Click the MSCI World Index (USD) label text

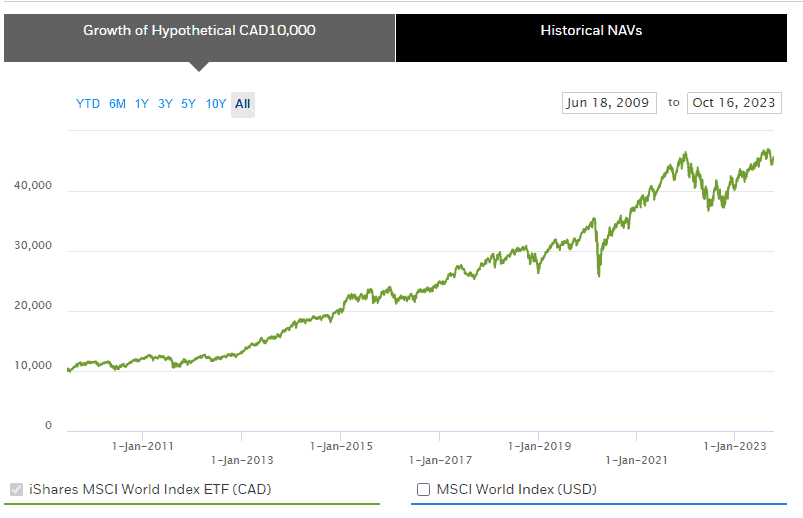(x=516, y=490)
